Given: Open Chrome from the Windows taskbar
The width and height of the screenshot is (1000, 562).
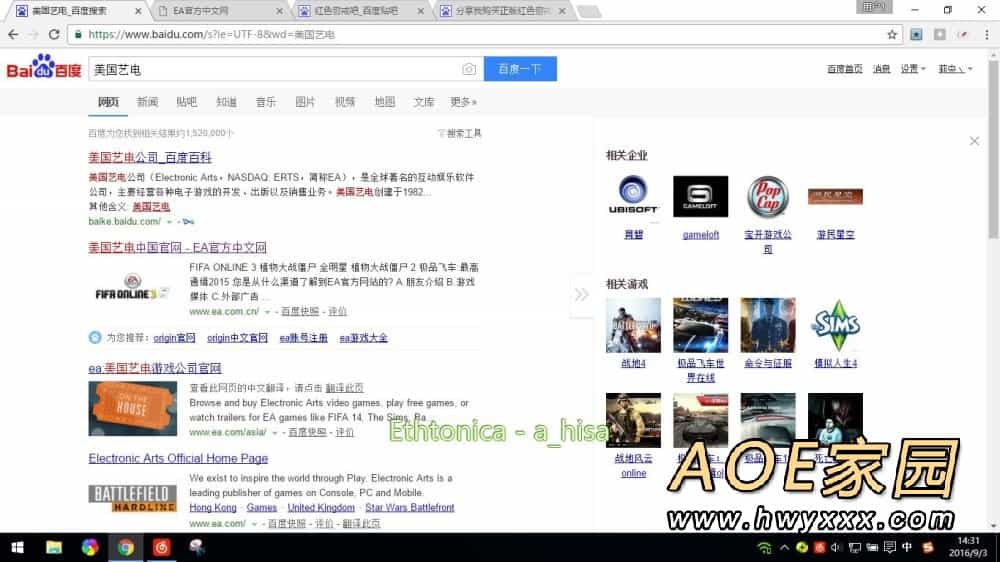Looking at the screenshot, I should coord(125,547).
